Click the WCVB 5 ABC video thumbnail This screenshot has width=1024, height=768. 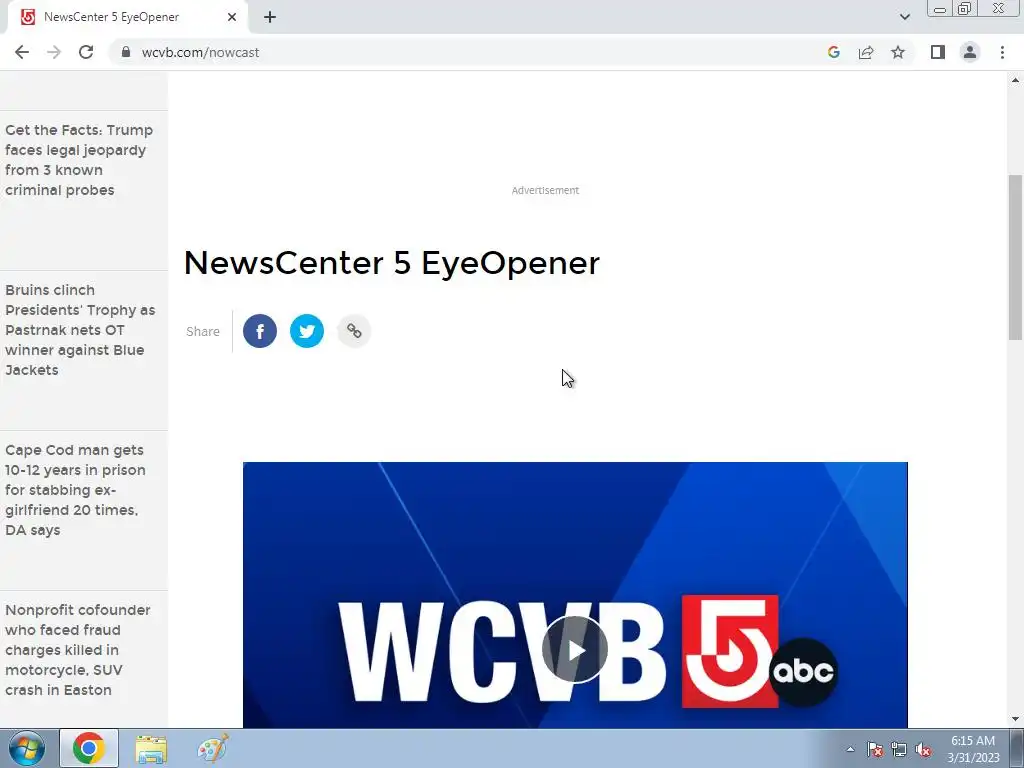pyautogui.click(x=575, y=595)
